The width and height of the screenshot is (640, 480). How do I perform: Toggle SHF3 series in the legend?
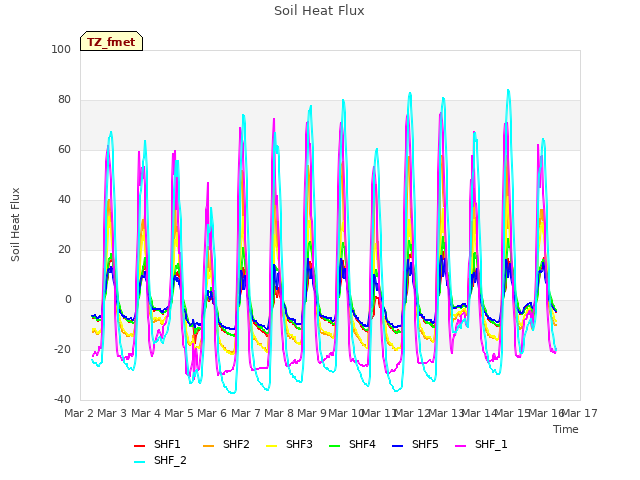[x=289, y=444]
